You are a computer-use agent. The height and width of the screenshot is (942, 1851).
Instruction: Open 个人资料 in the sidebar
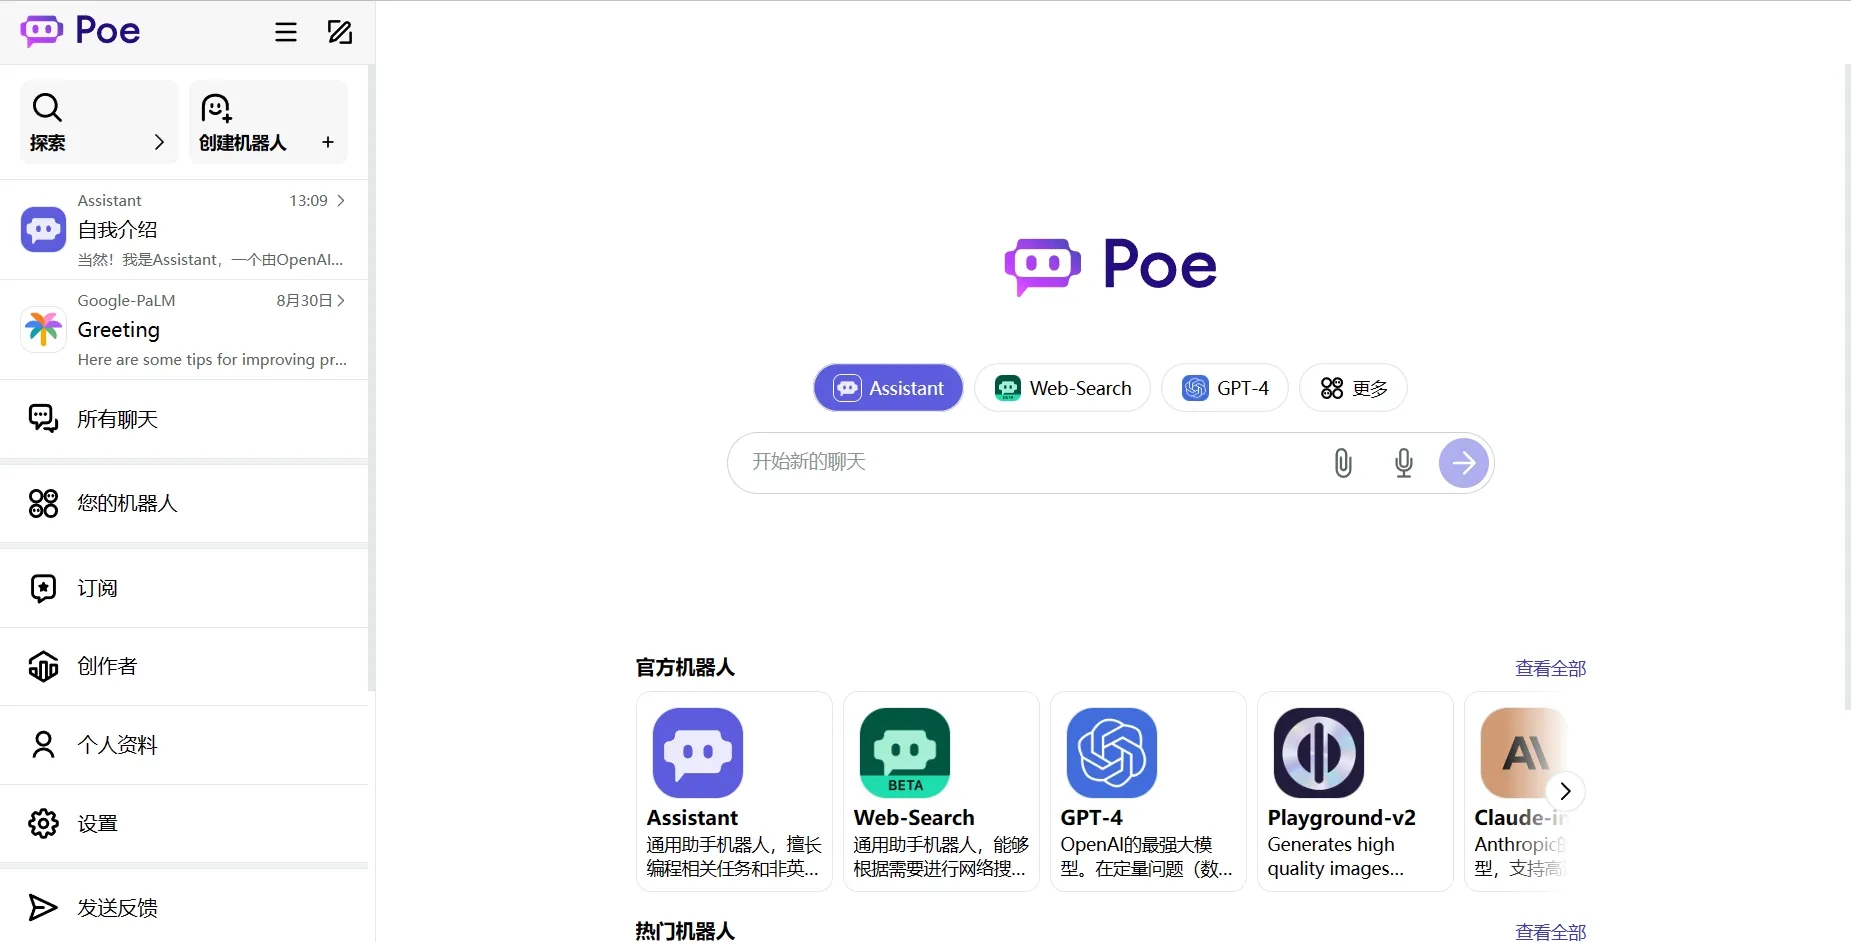click(184, 745)
